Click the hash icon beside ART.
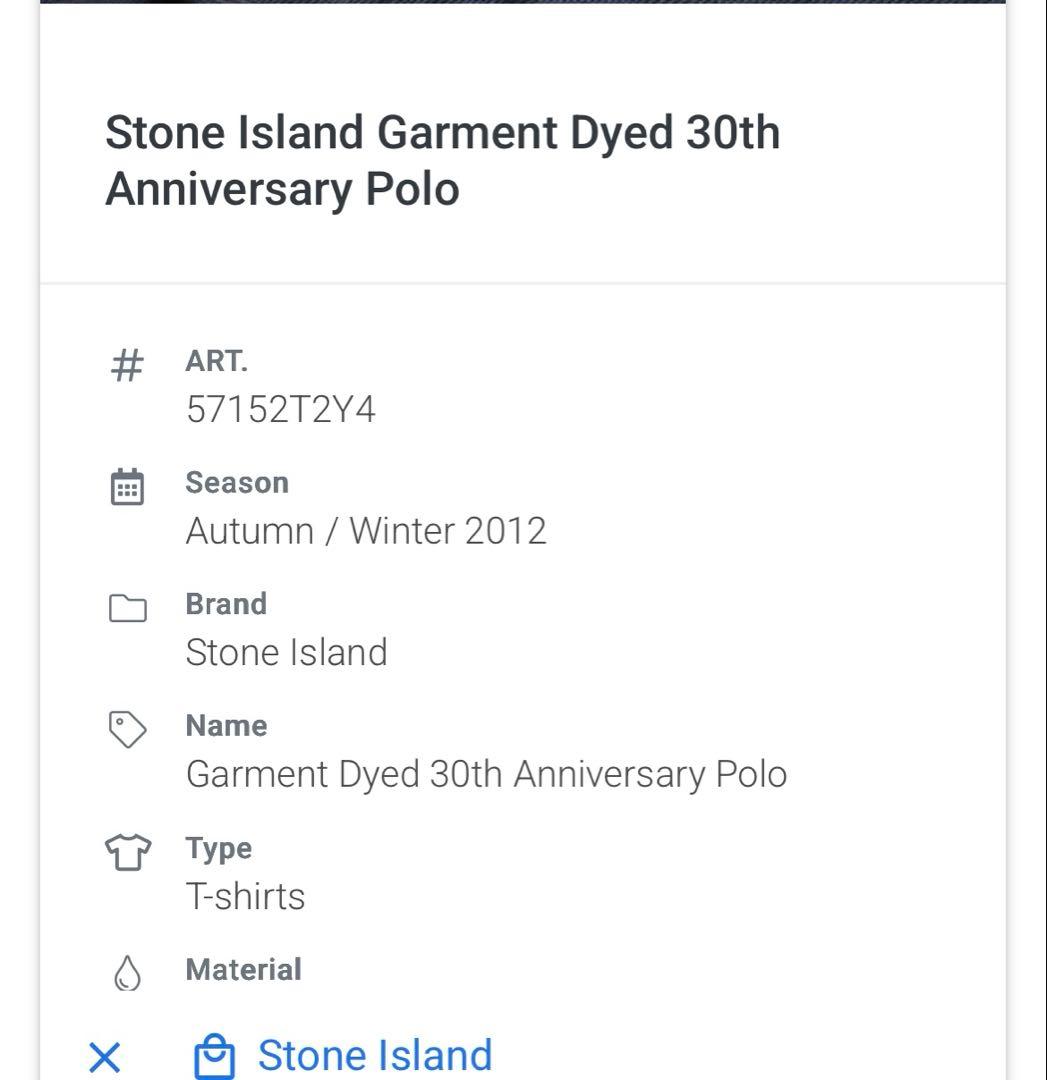The image size is (1047, 1080). pyautogui.click(x=127, y=365)
